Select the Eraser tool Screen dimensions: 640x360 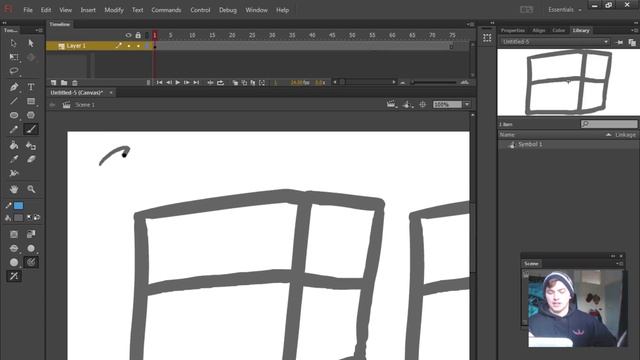click(31, 159)
